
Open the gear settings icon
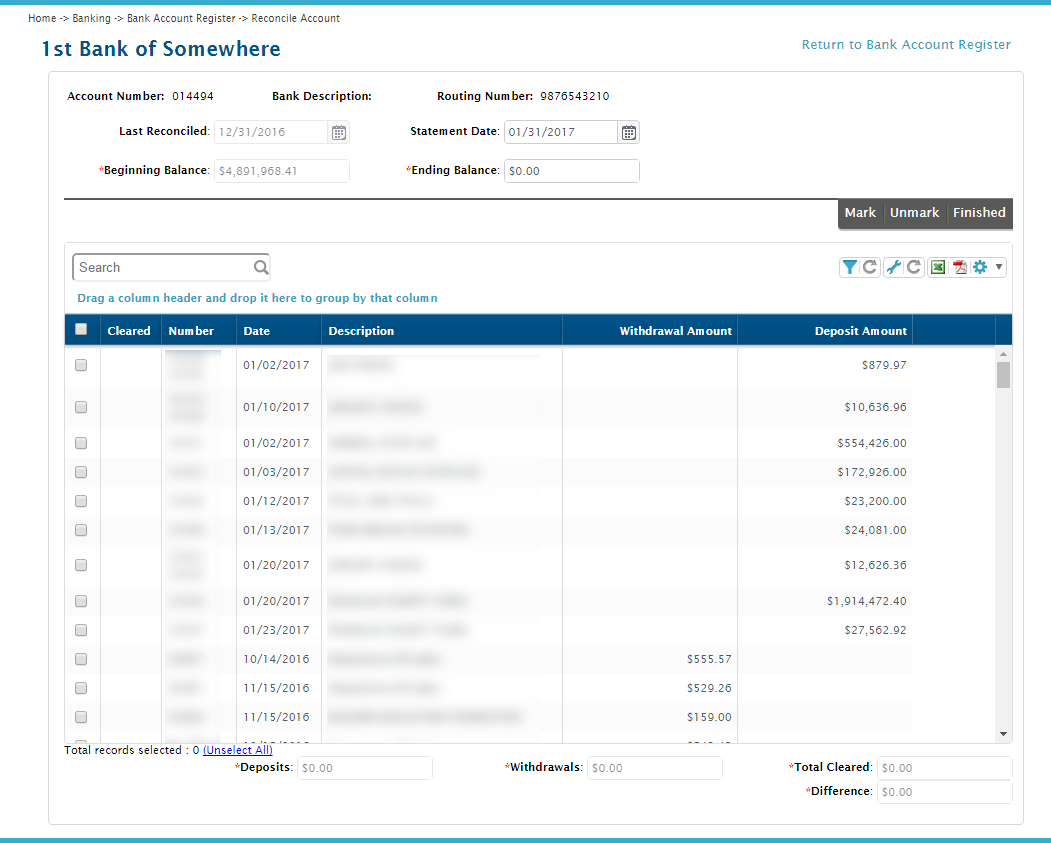coord(980,267)
